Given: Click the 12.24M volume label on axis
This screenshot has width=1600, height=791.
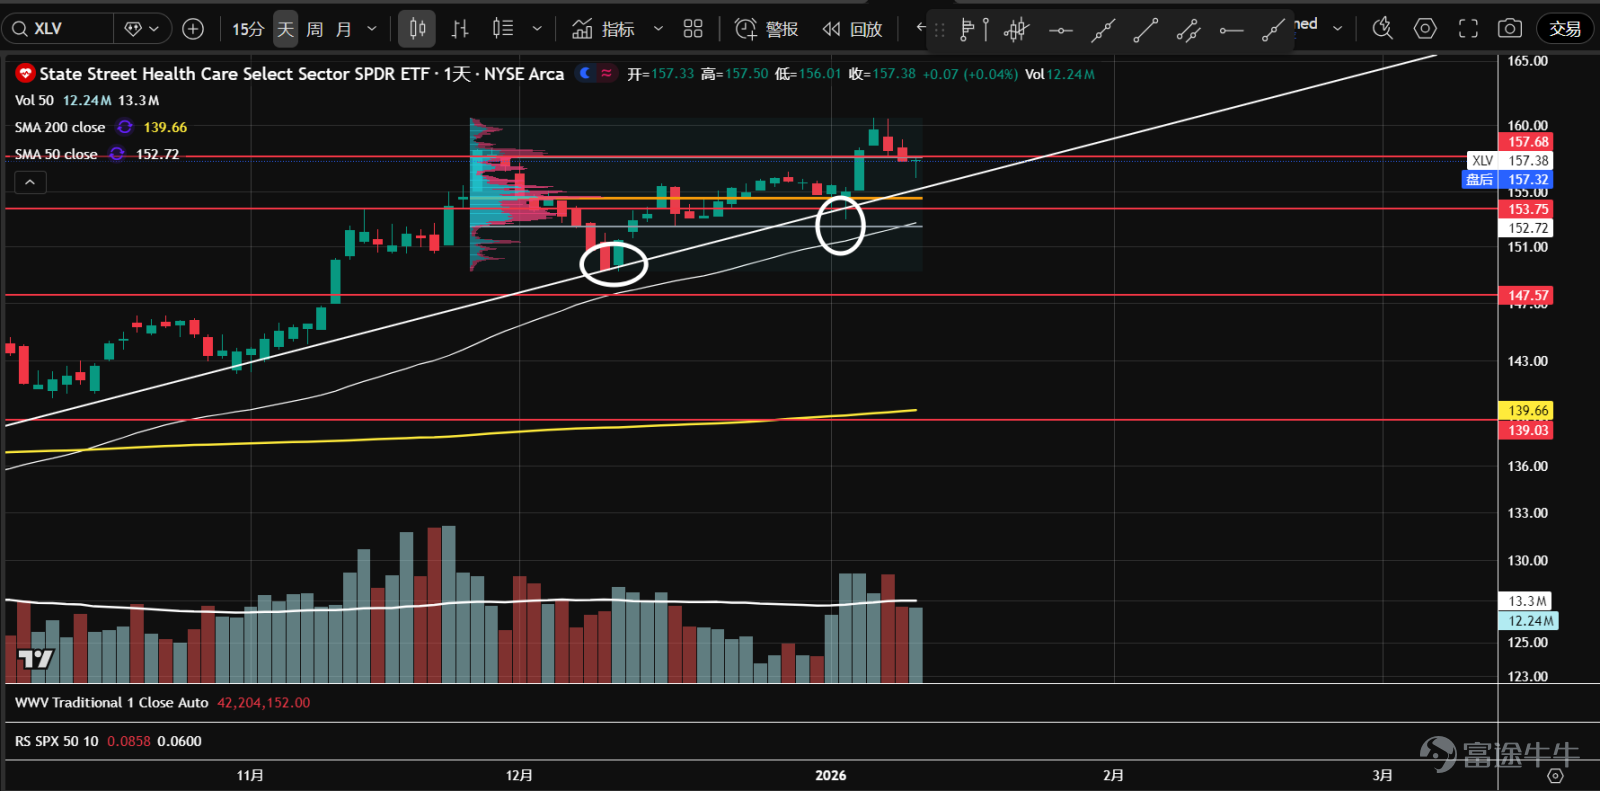Looking at the screenshot, I should tap(1528, 621).
